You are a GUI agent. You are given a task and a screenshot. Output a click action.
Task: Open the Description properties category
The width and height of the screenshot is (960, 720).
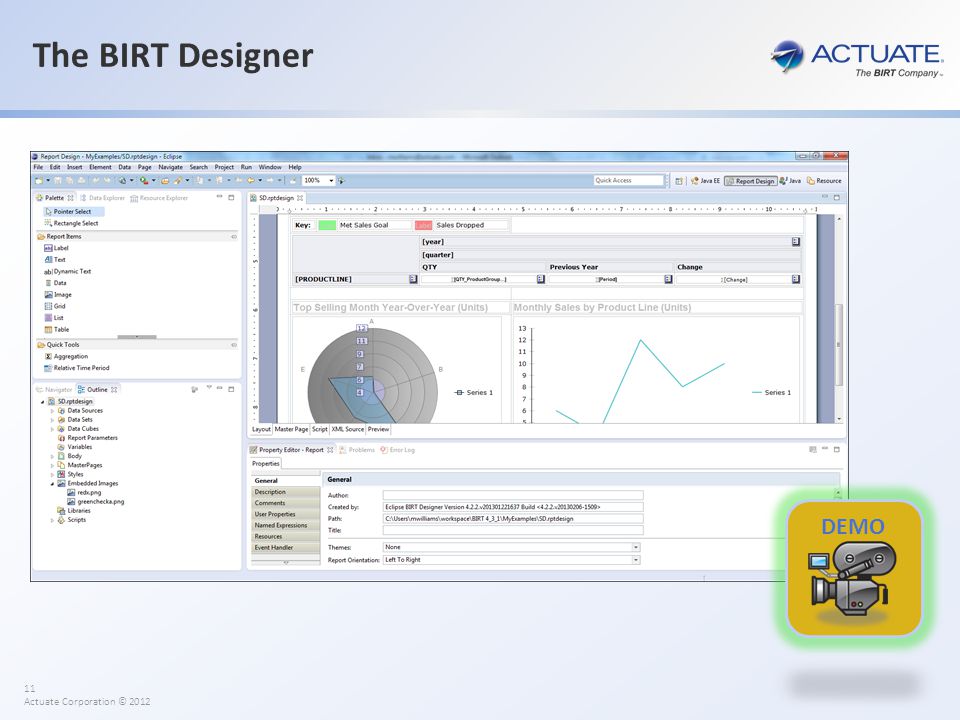(x=285, y=492)
